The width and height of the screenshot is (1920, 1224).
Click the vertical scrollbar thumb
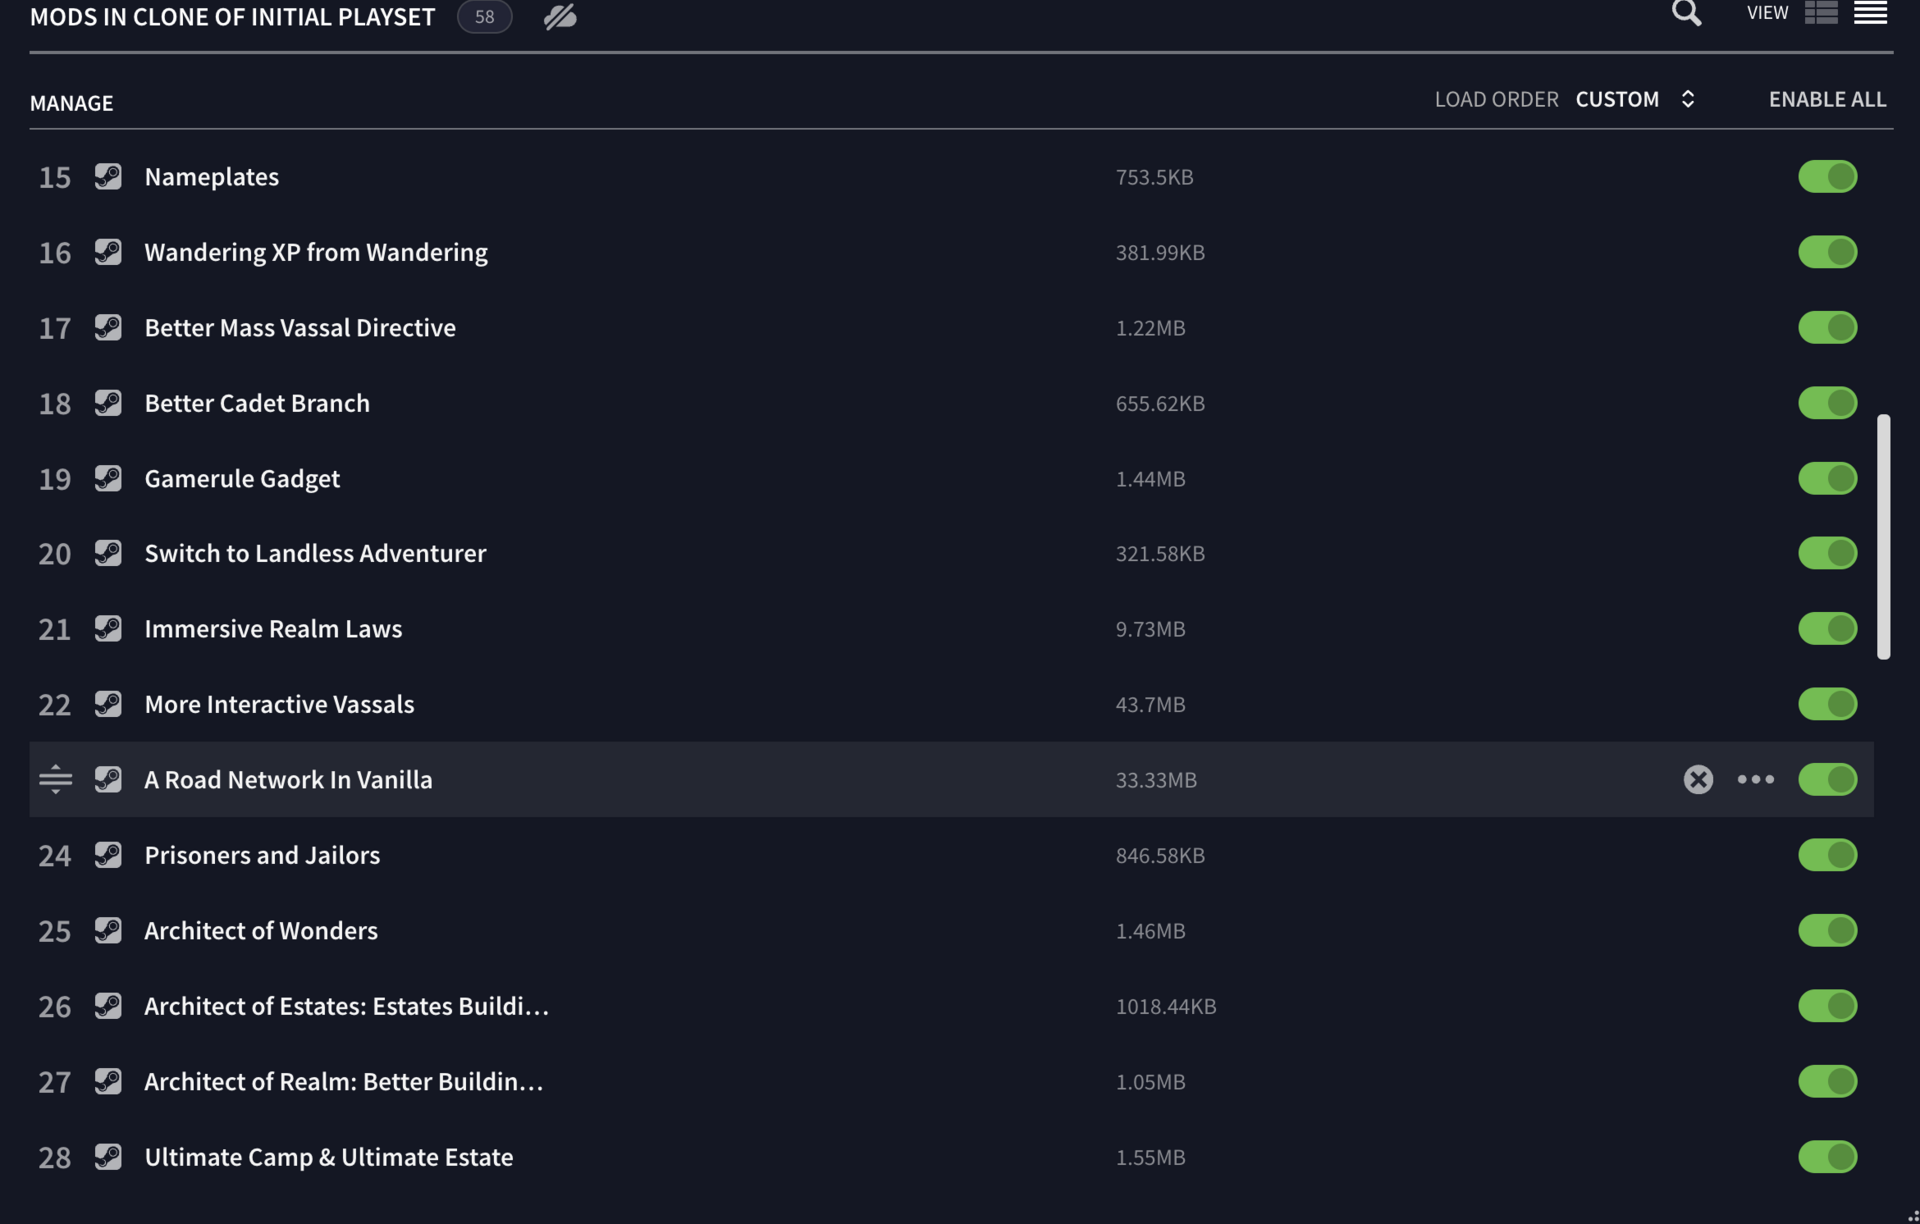[x=1883, y=536]
